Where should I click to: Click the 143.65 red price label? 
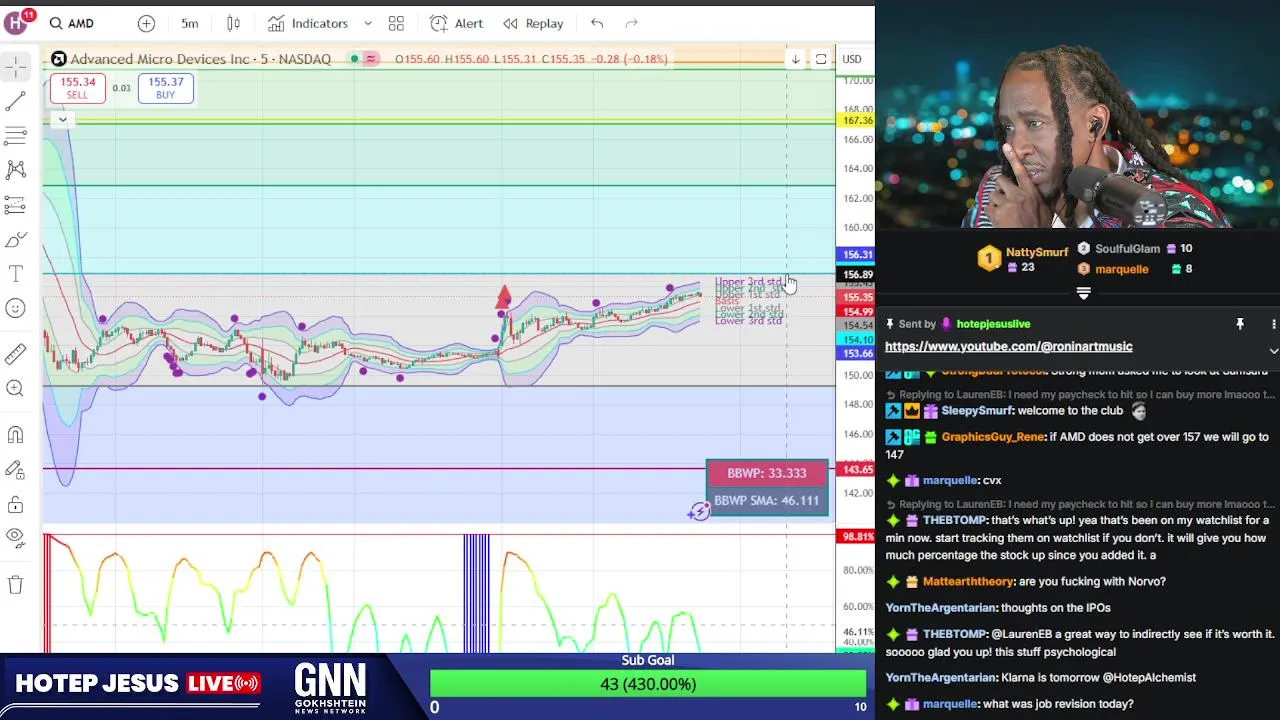point(856,469)
